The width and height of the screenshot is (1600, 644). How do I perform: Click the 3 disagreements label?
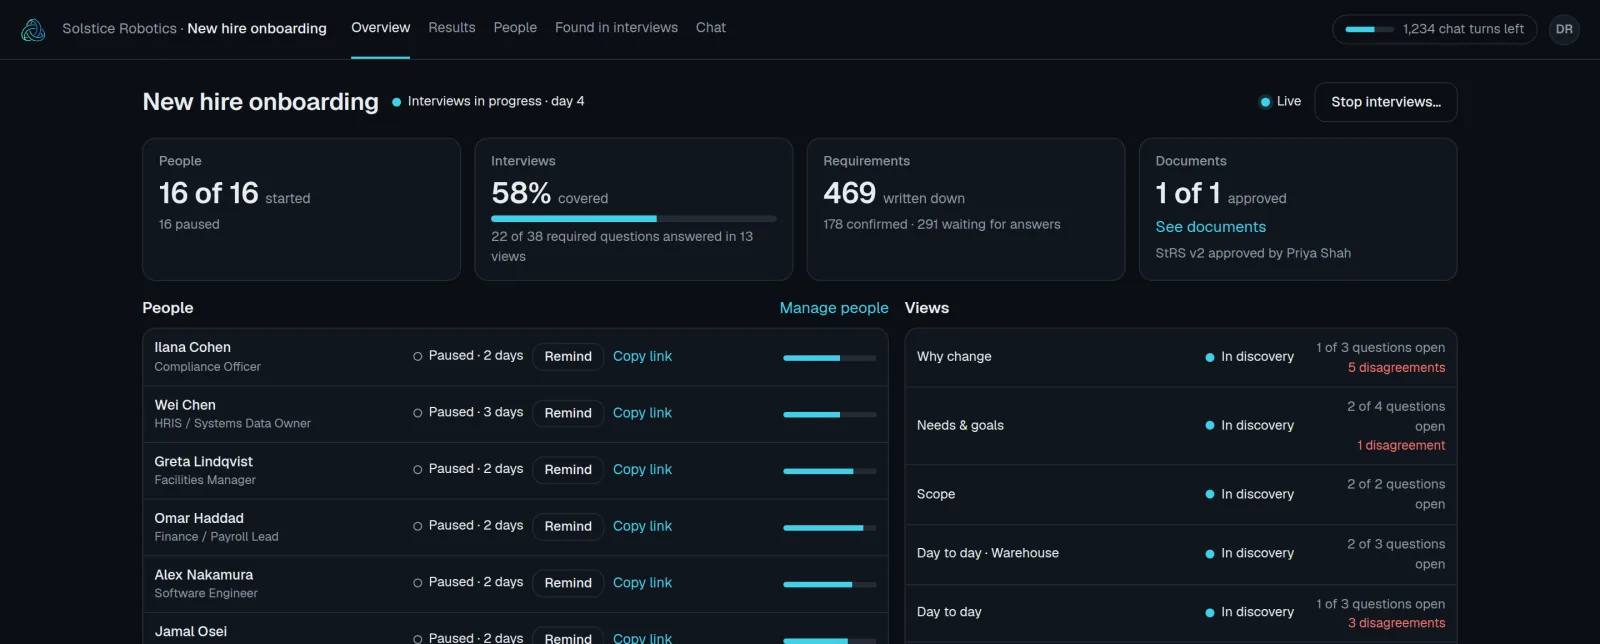click(1396, 623)
